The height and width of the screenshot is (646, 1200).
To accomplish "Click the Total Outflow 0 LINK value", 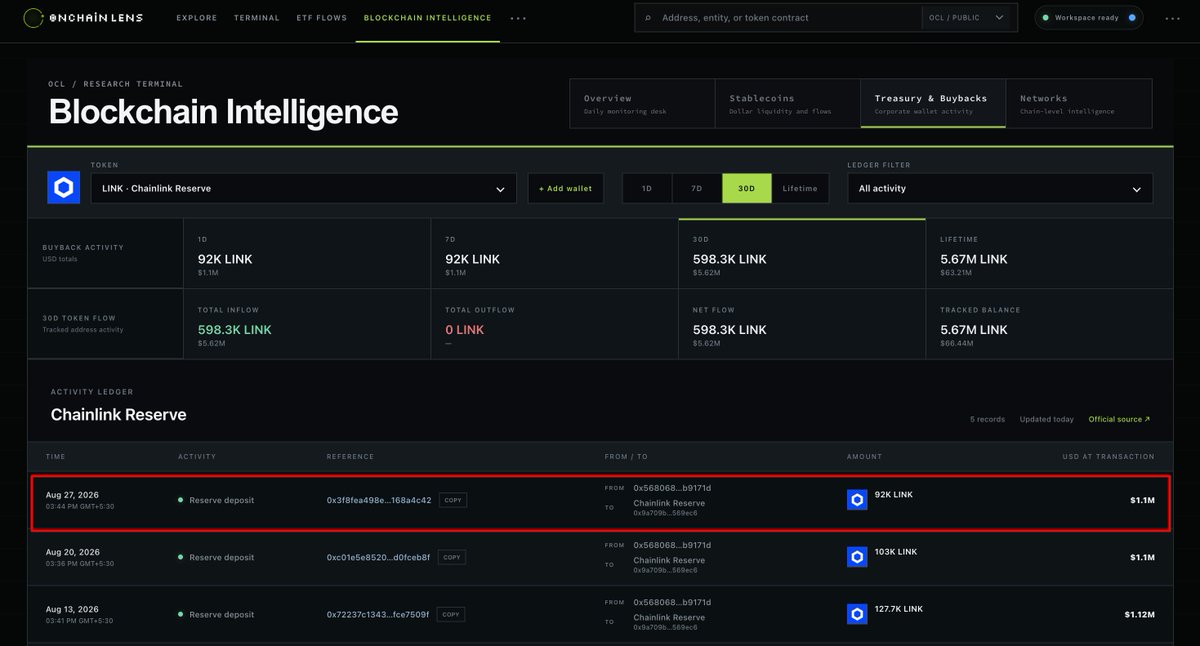I will point(464,330).
